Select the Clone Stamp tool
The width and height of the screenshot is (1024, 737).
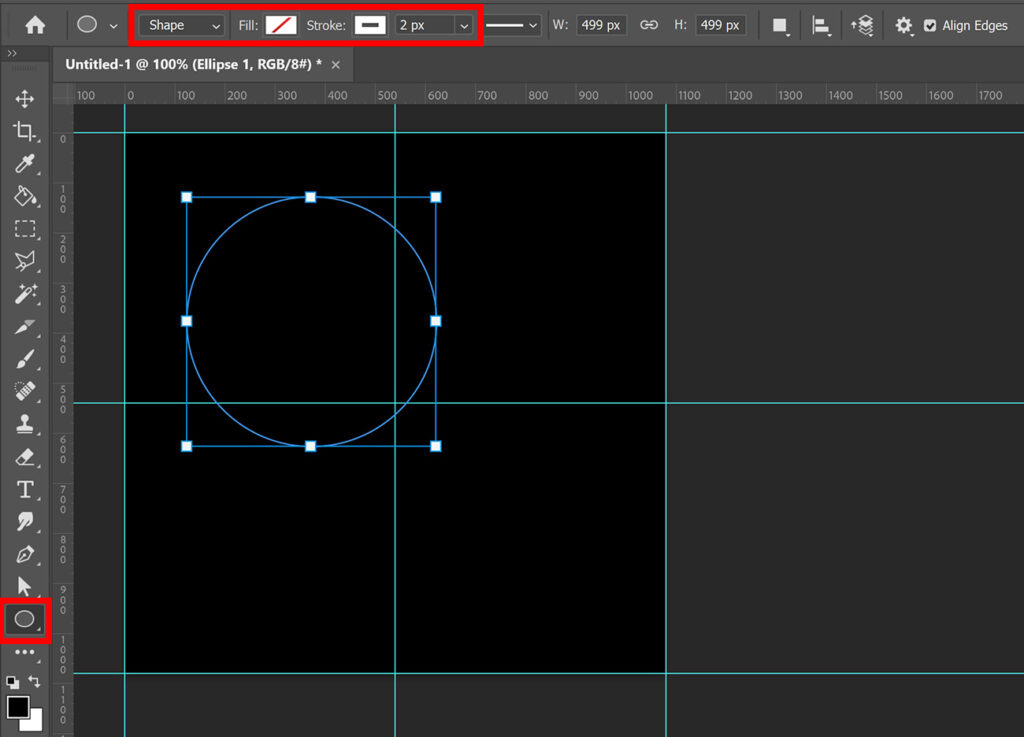coord(25,424)
